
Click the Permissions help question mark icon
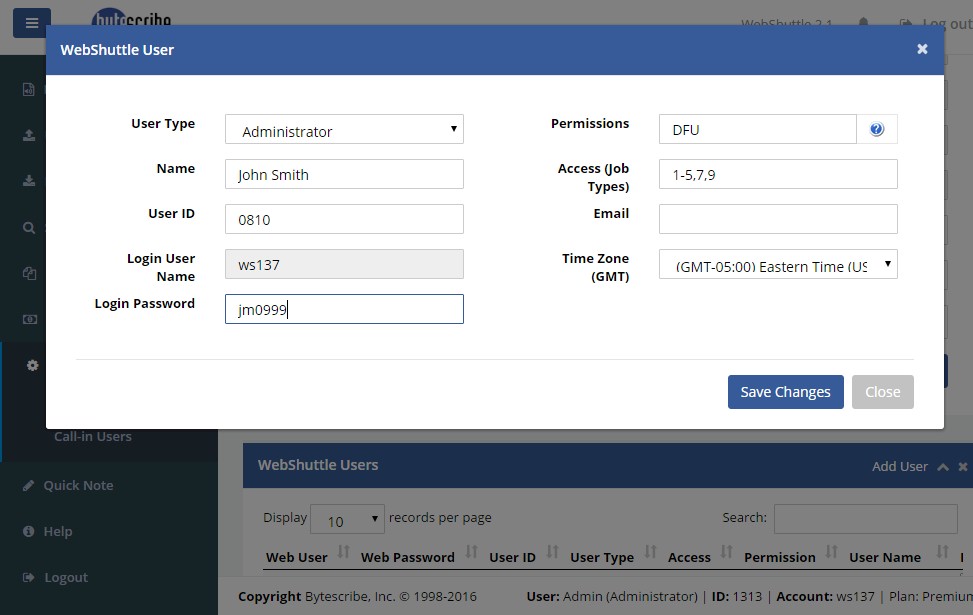[x=876, y=129]
